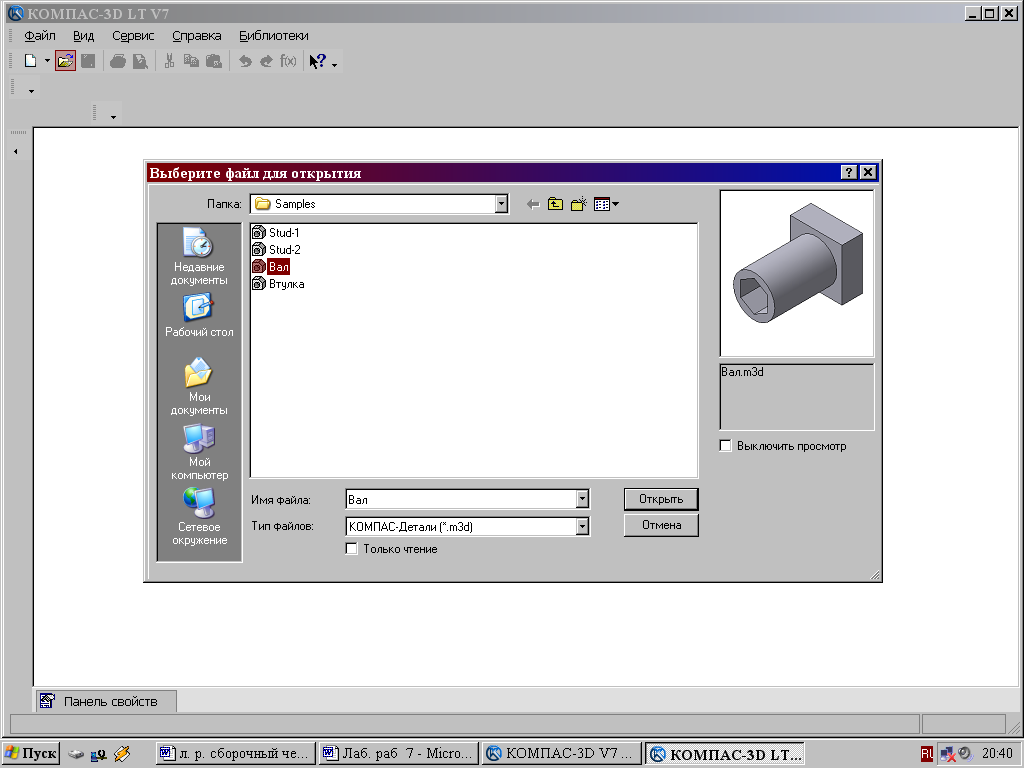Click the dialog's question mark help button
This screenshot has height=768, width=1024.
[x=848, y=172]
